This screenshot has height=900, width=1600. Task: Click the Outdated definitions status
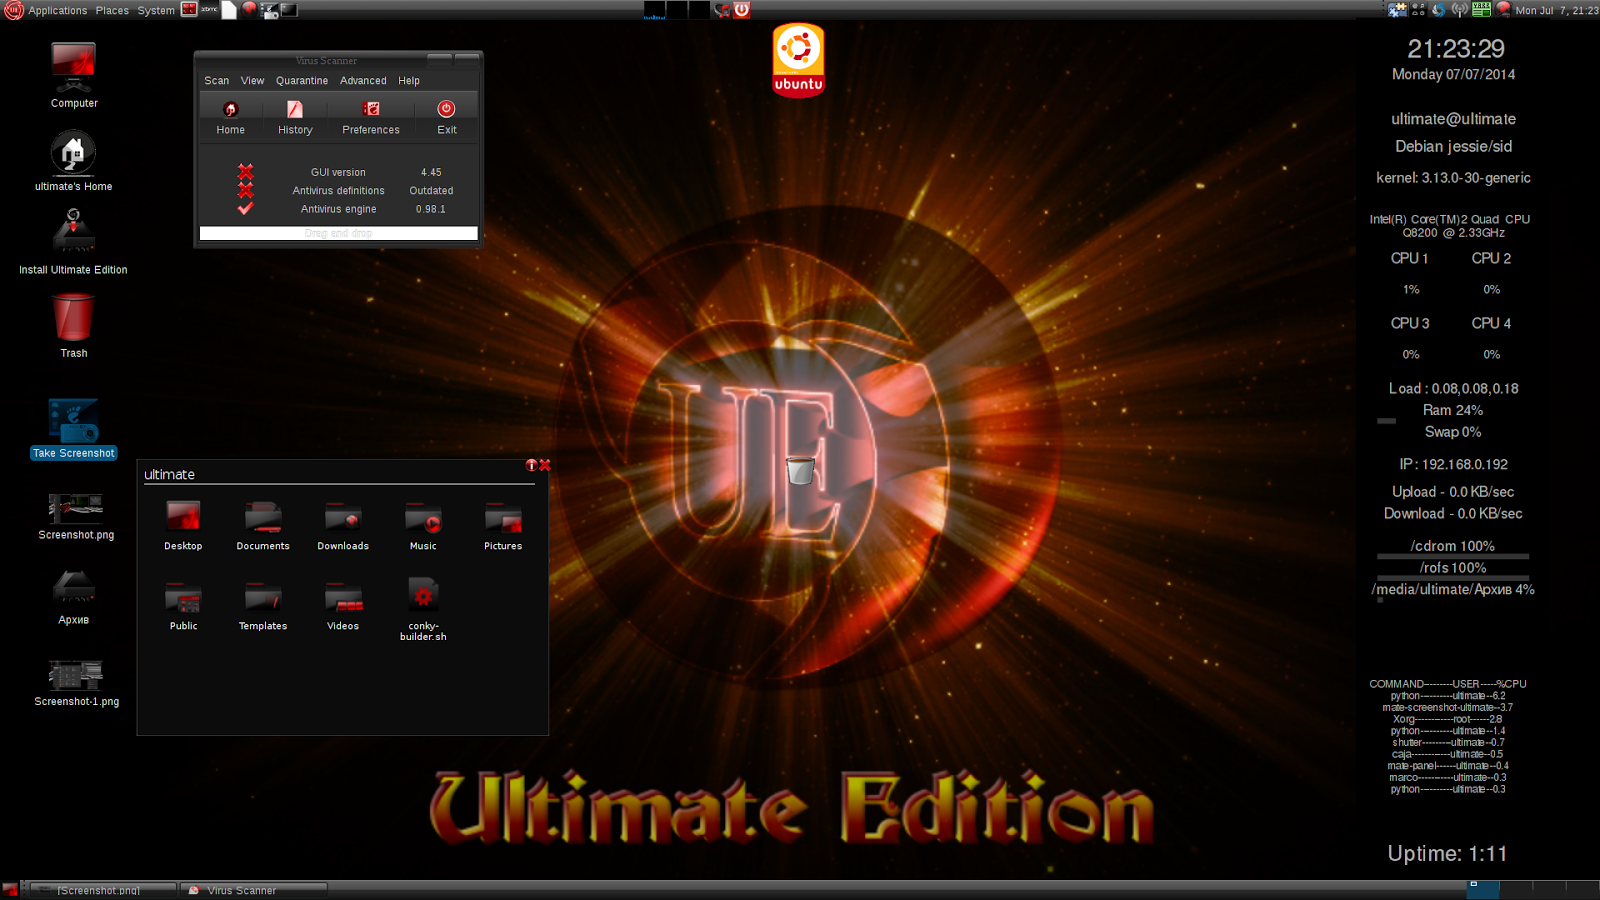(x=431, y=191)
